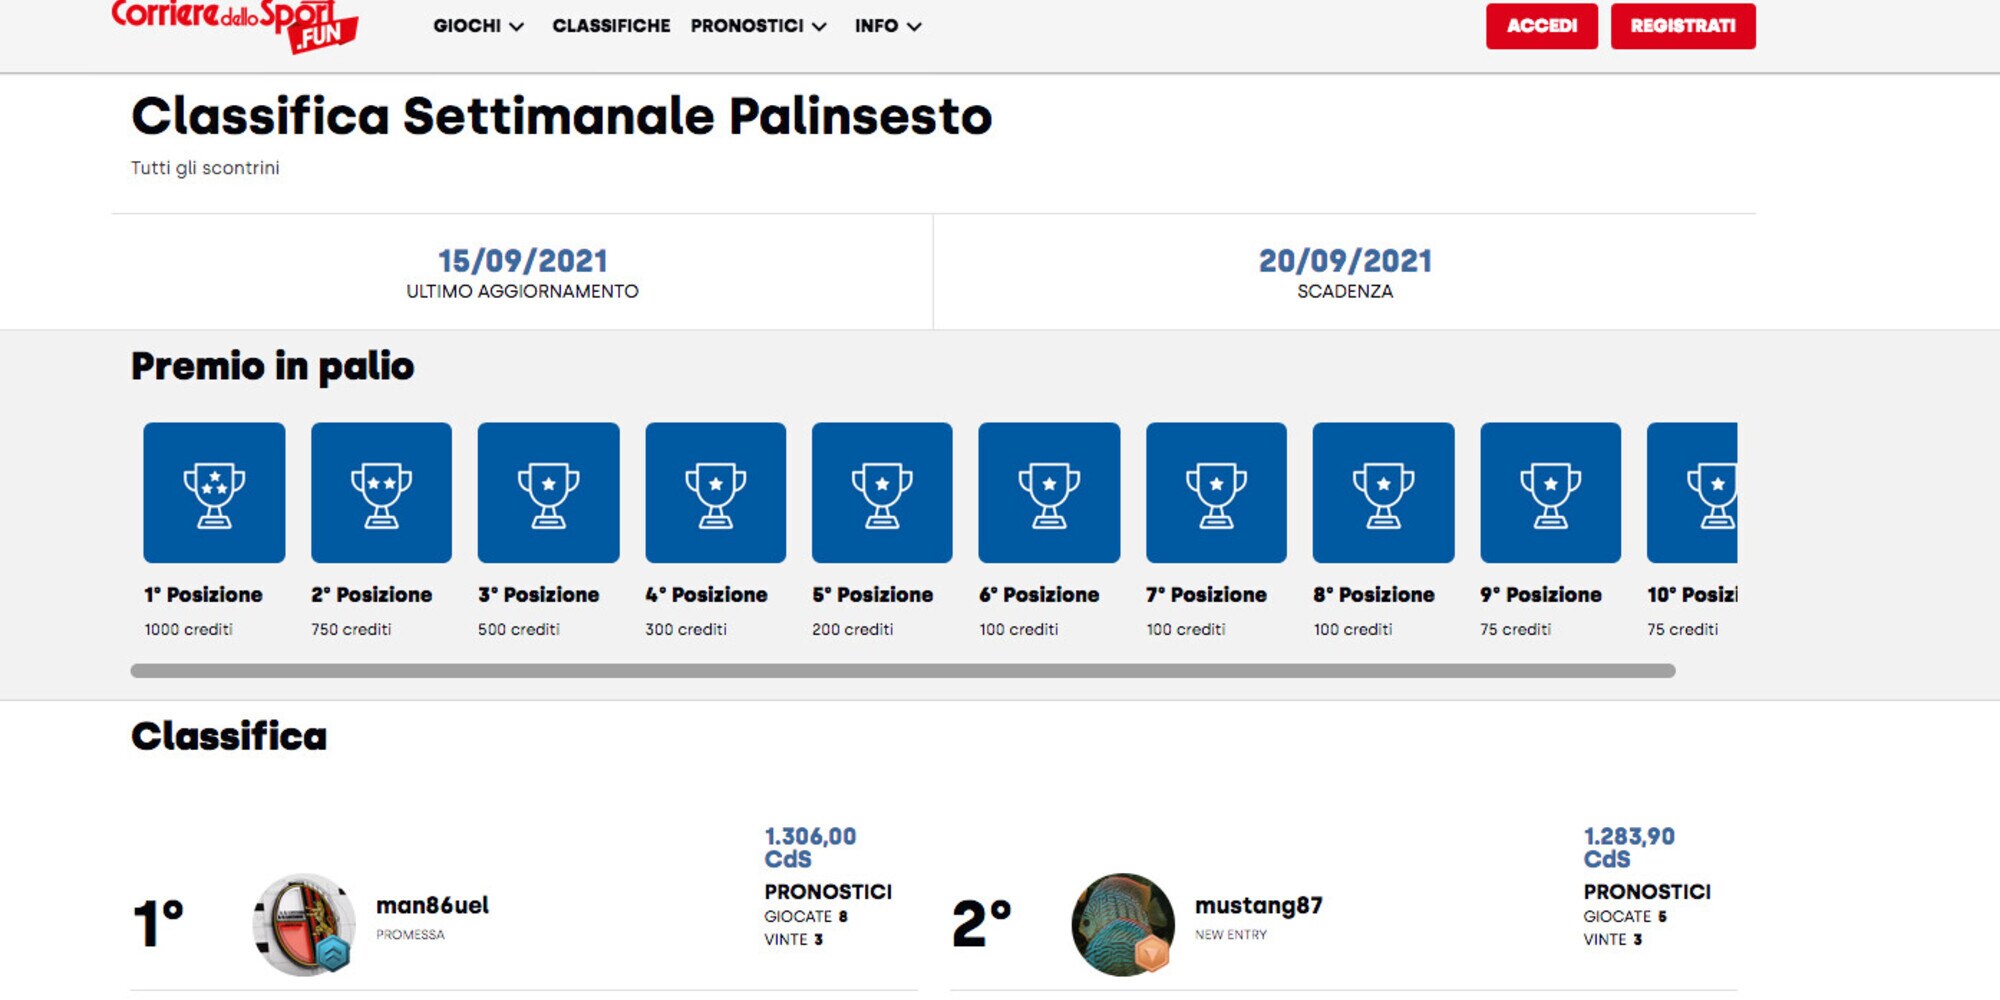The width and height of the screenshot is (2000, 1000).
Task: Open man86uel's profile avatar
Action: (304, 924)
